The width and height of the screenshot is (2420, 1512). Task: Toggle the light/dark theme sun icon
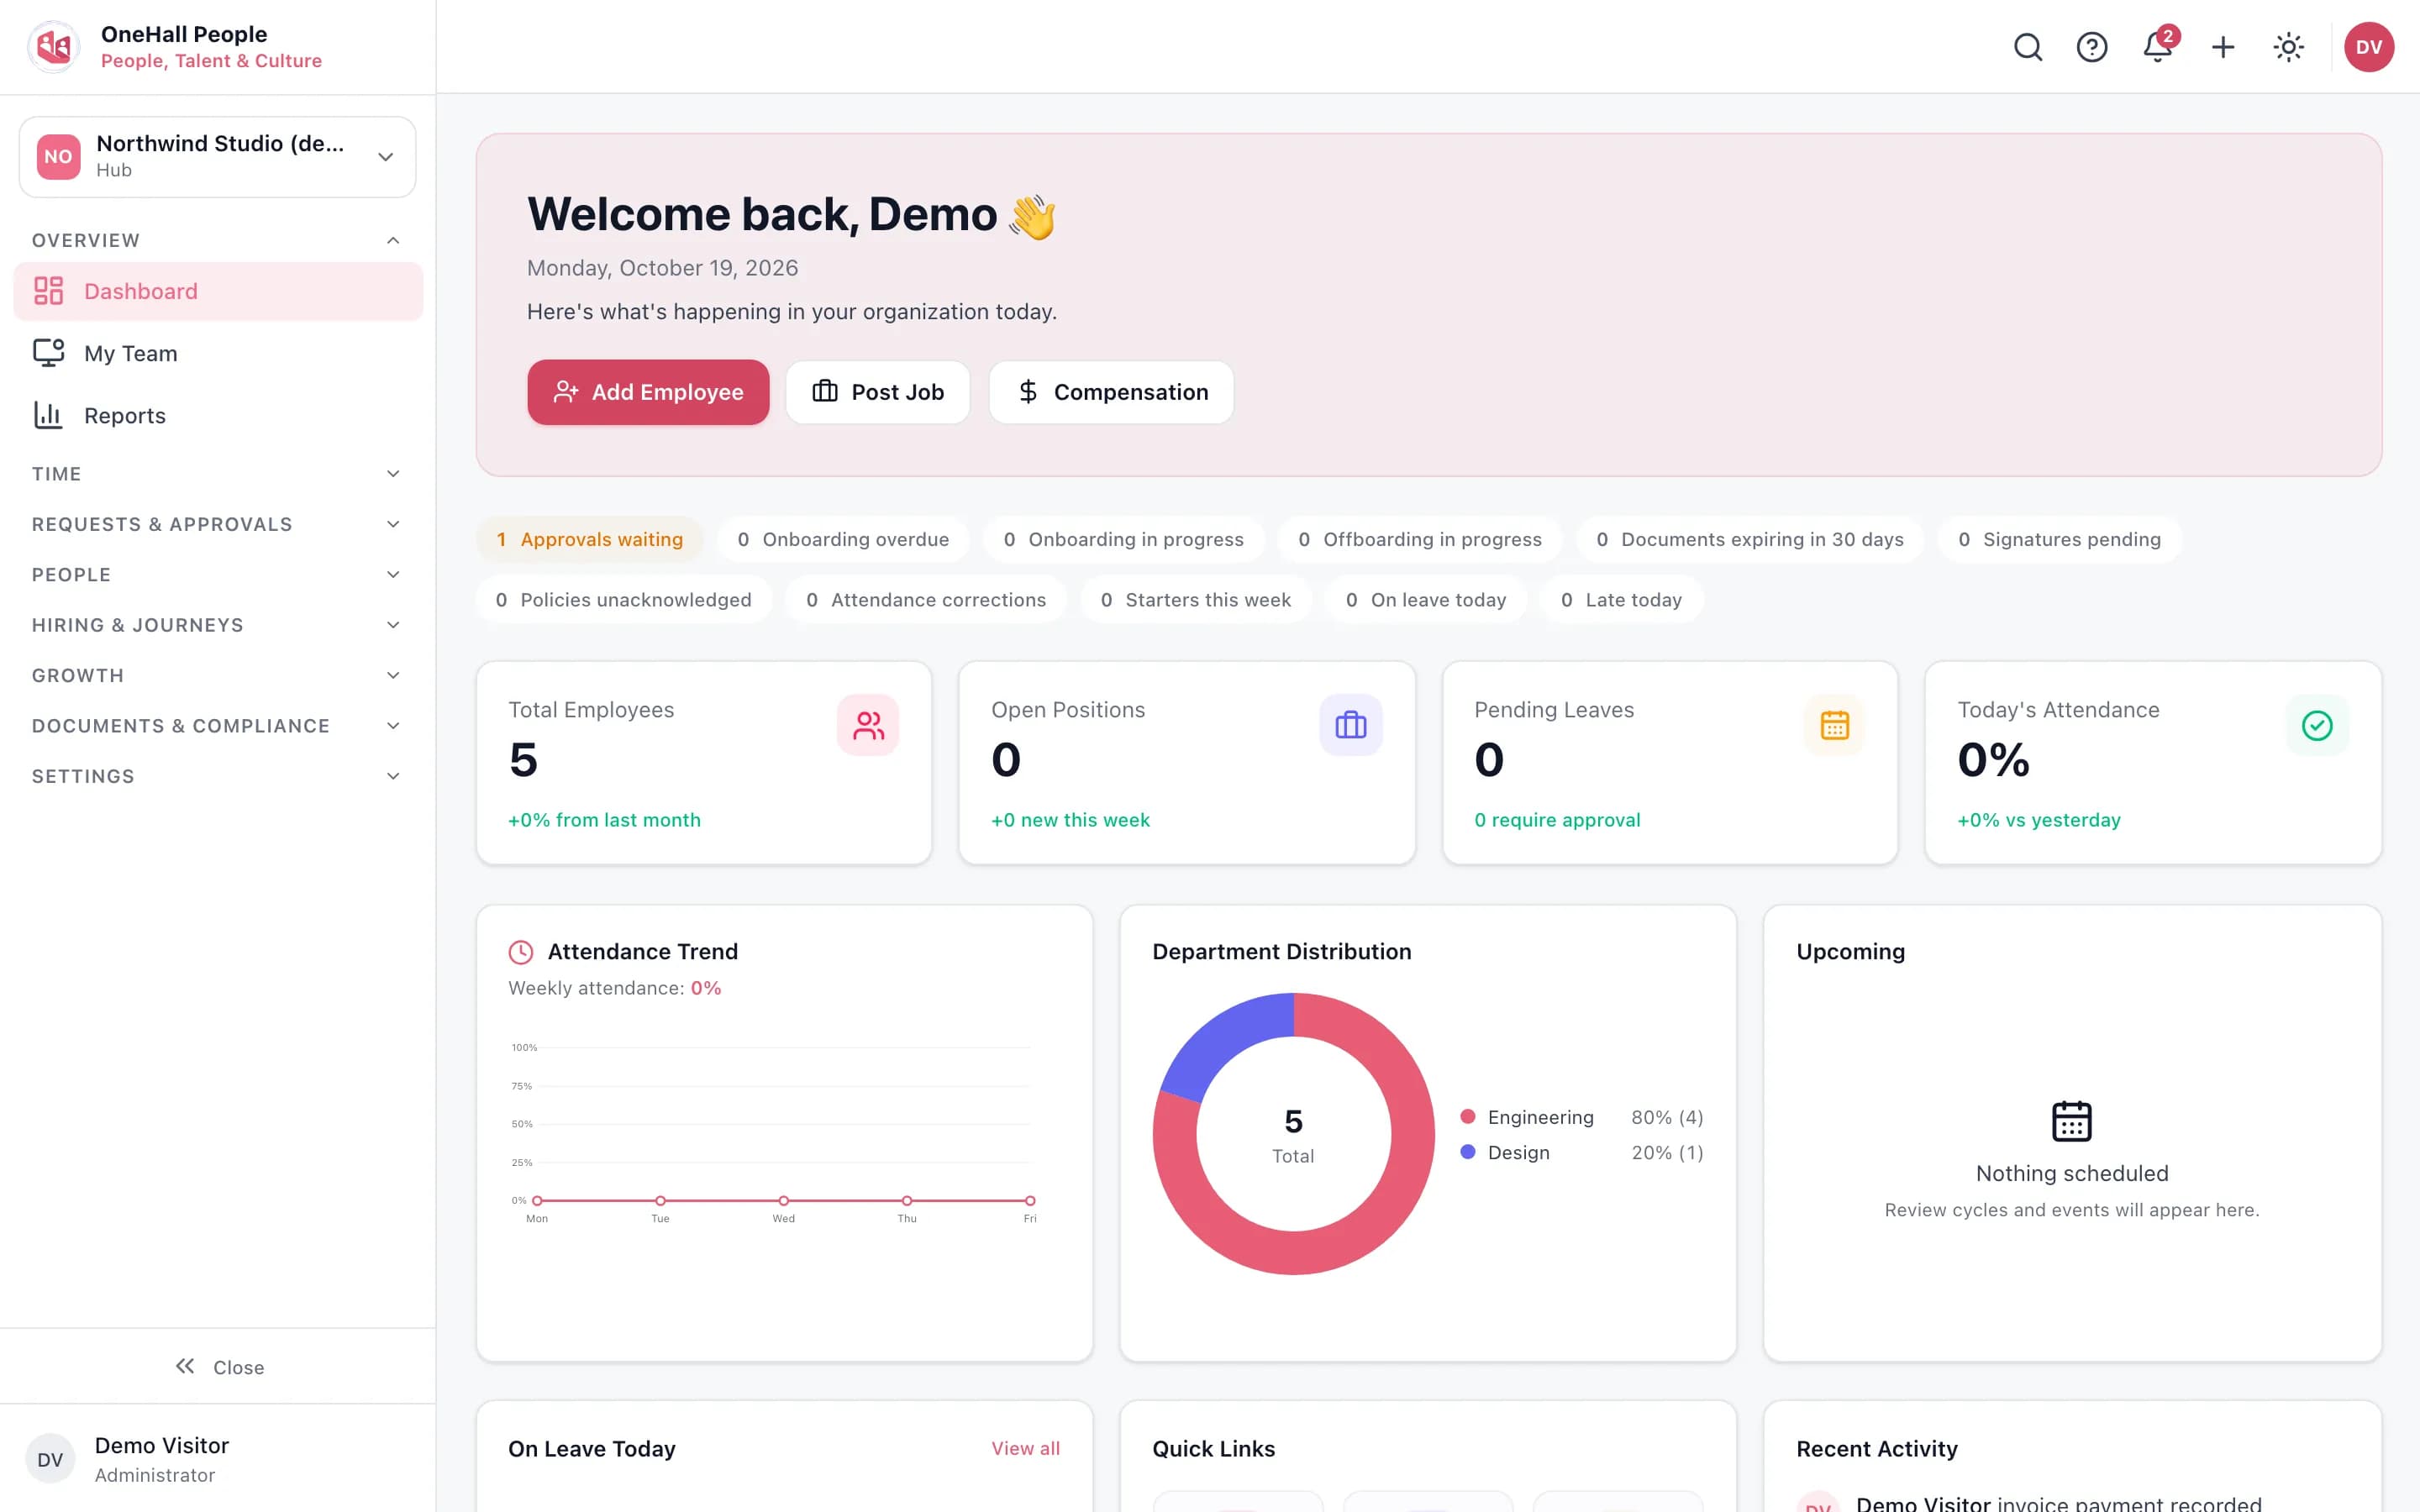2288,47
